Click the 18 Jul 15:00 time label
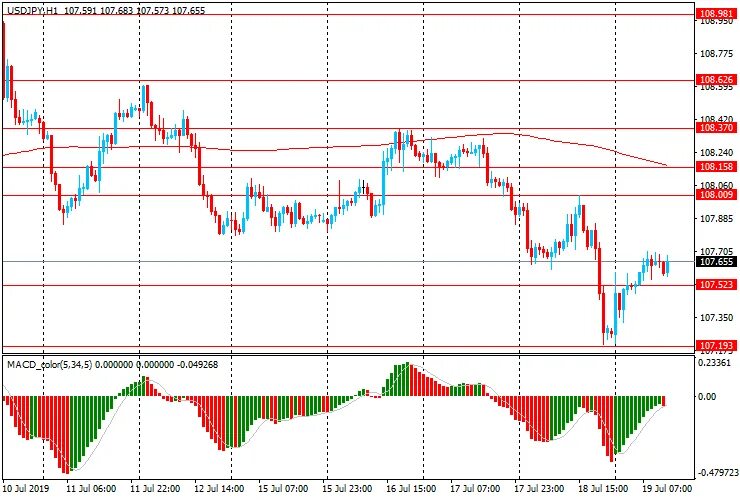 click(x=603, y=488)
